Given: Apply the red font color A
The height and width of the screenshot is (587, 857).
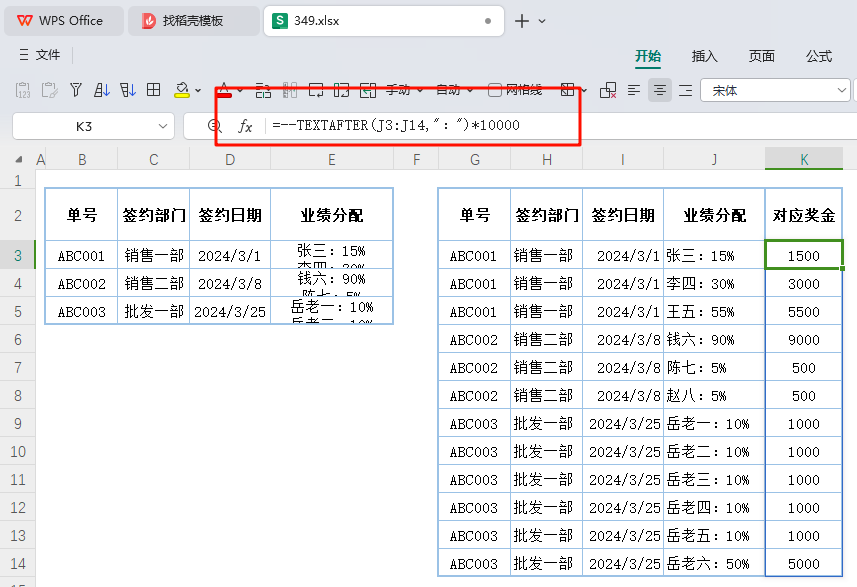Looking at the screenshot, I should [224, 90].
